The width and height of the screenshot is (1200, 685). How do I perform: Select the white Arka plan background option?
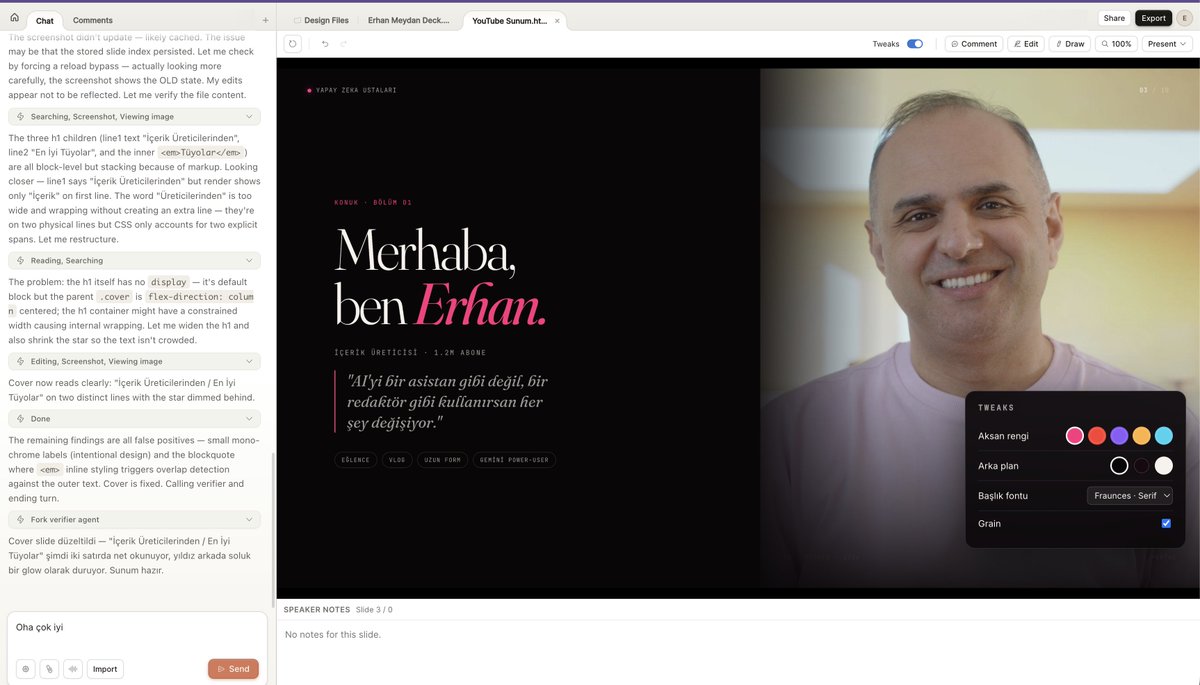tap(1165, 466)
